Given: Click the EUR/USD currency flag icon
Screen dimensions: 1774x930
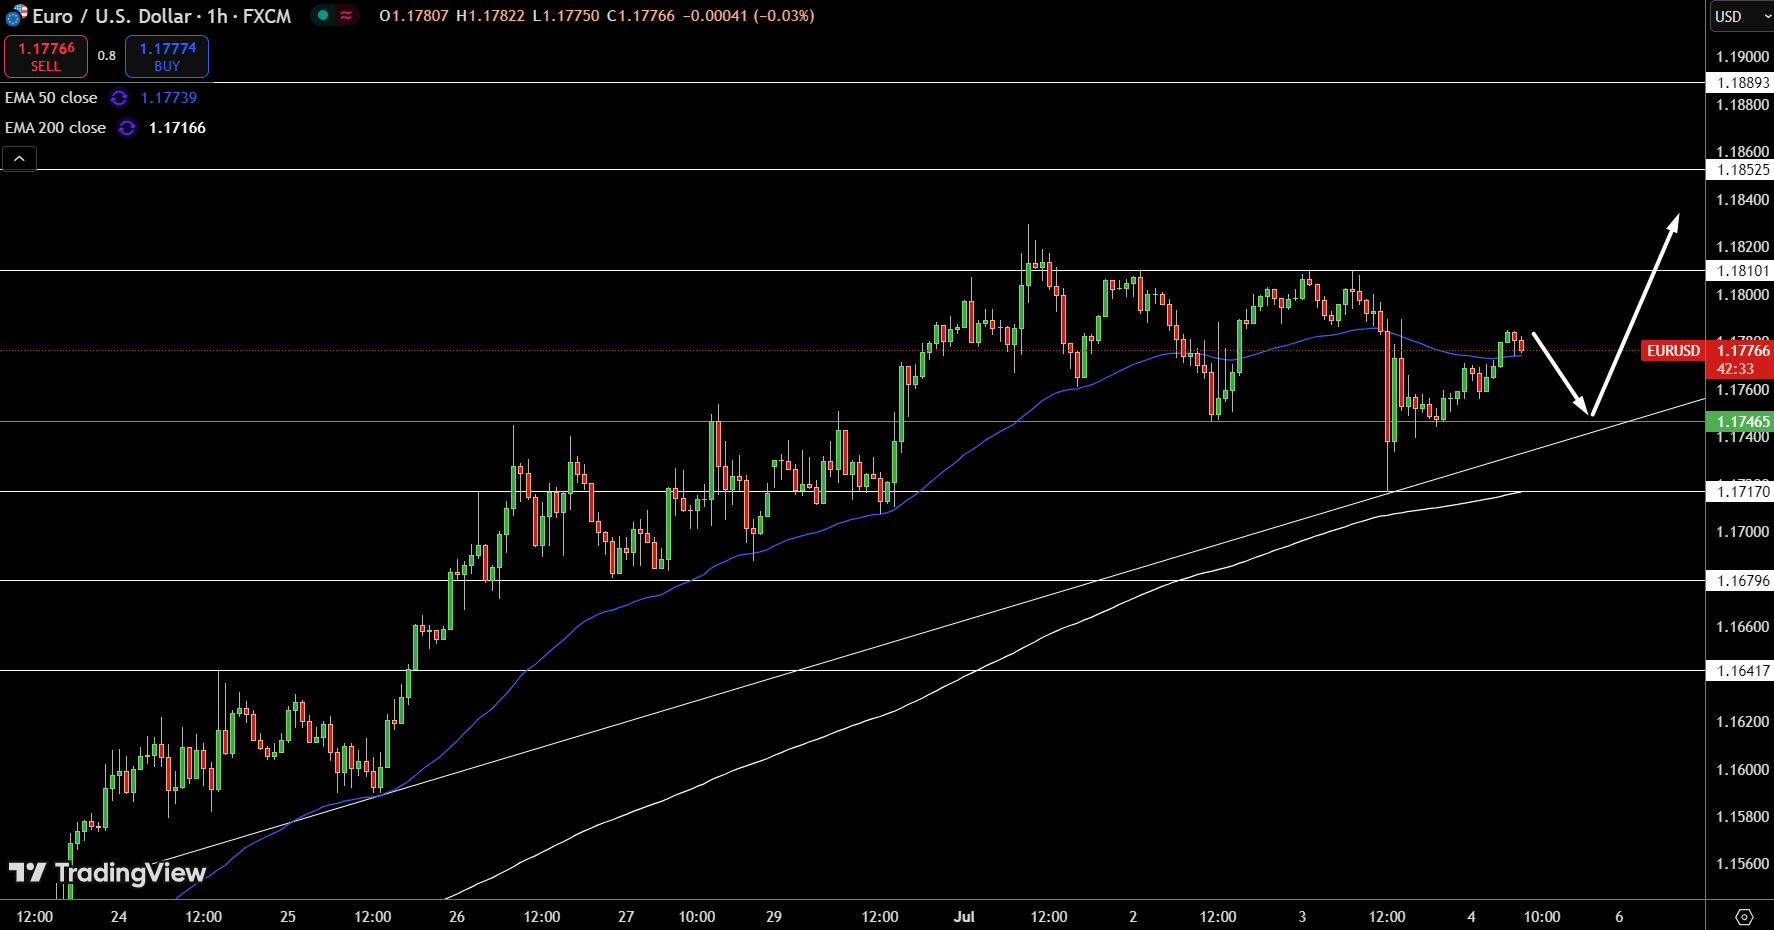Looking at the screenshot, I should click(x=16, y=15).
